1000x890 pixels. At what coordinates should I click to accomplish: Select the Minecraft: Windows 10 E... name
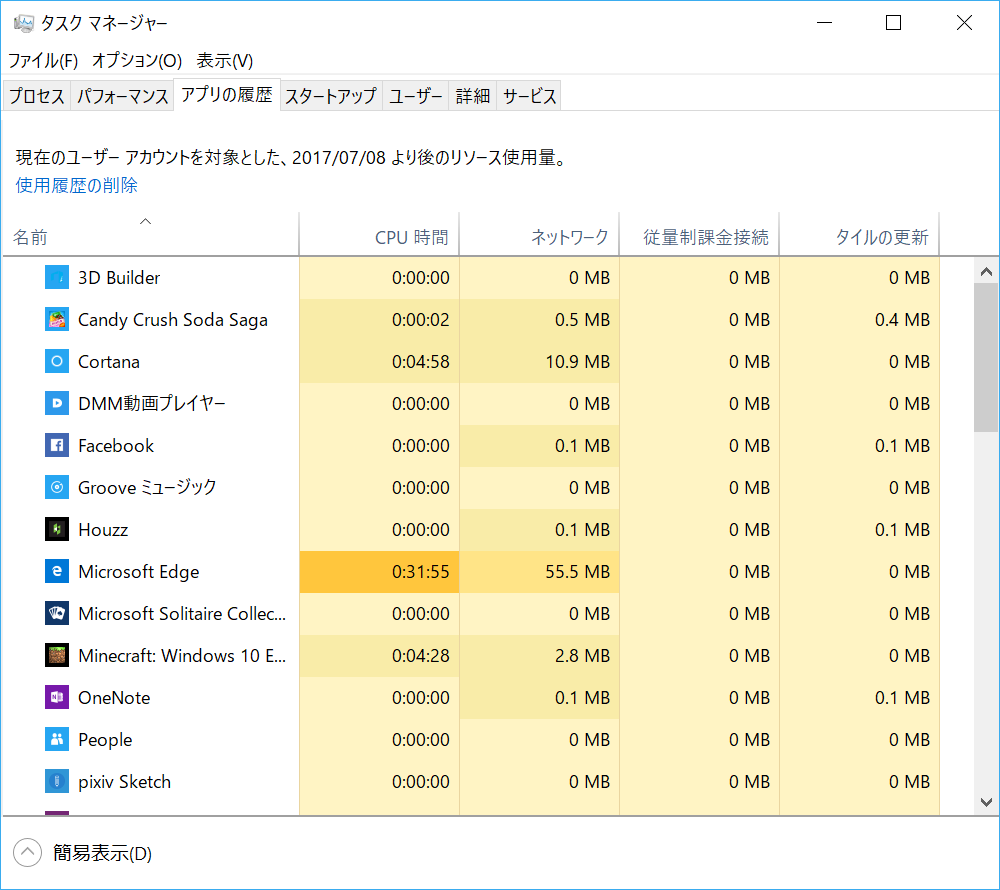182,655
